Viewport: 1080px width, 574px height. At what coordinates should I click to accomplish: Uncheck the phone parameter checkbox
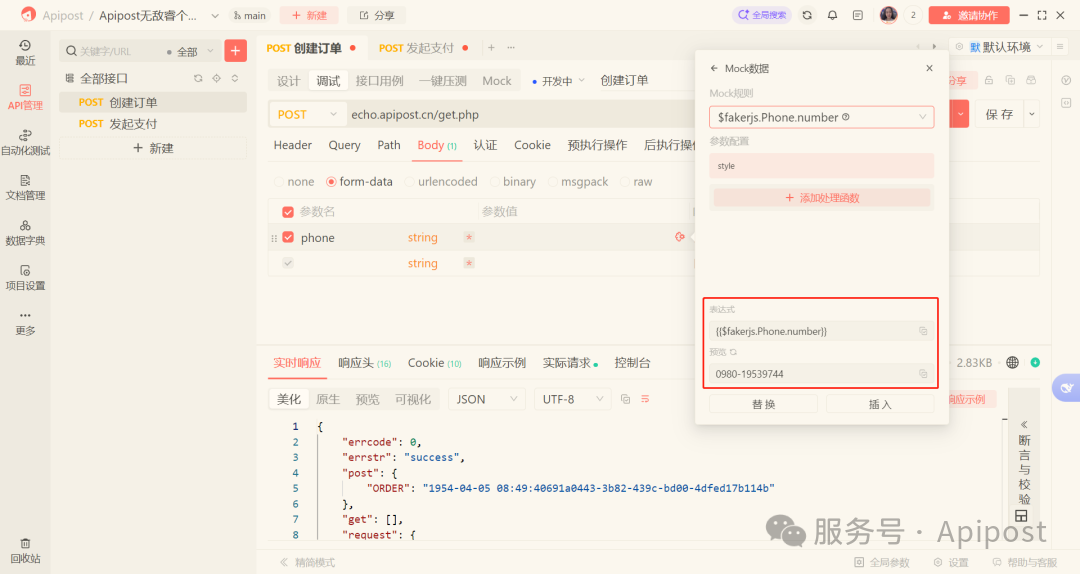pyautogui.click(x=288, y=237)
